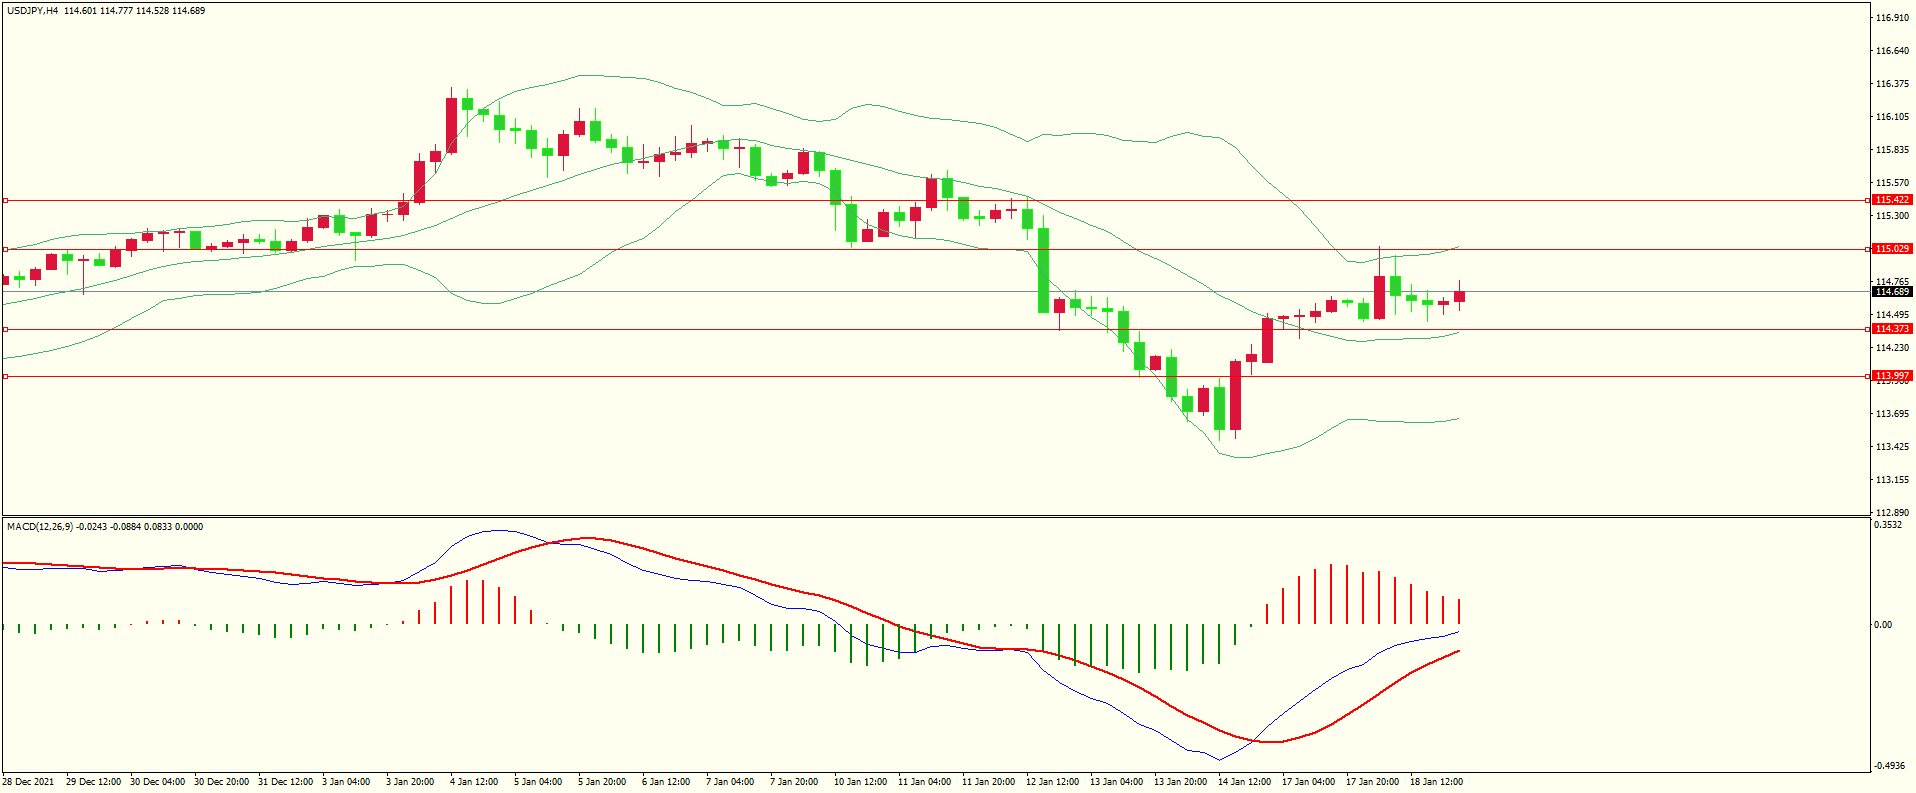
Task: Click the 116.910 price scale label
Action: 1892,18
